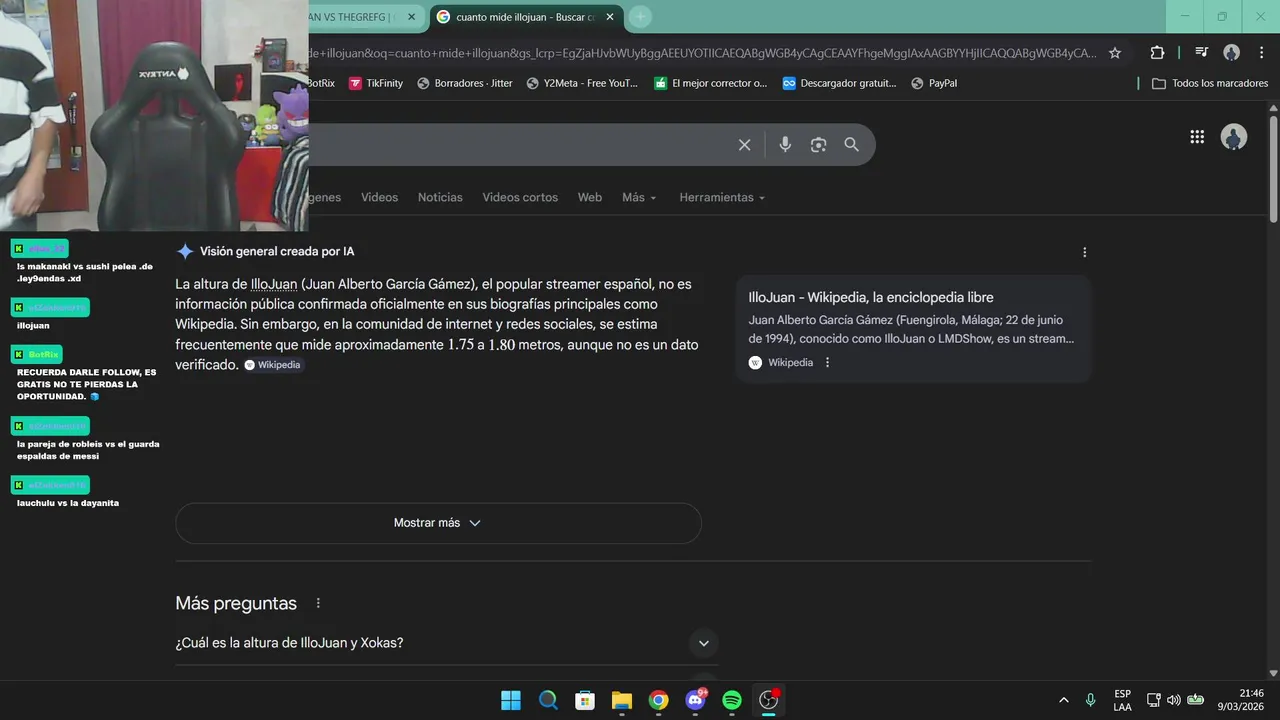Open File Explorer from the taskbar
This screenshot has width=1280, height=720.
[x=622, y=700]
